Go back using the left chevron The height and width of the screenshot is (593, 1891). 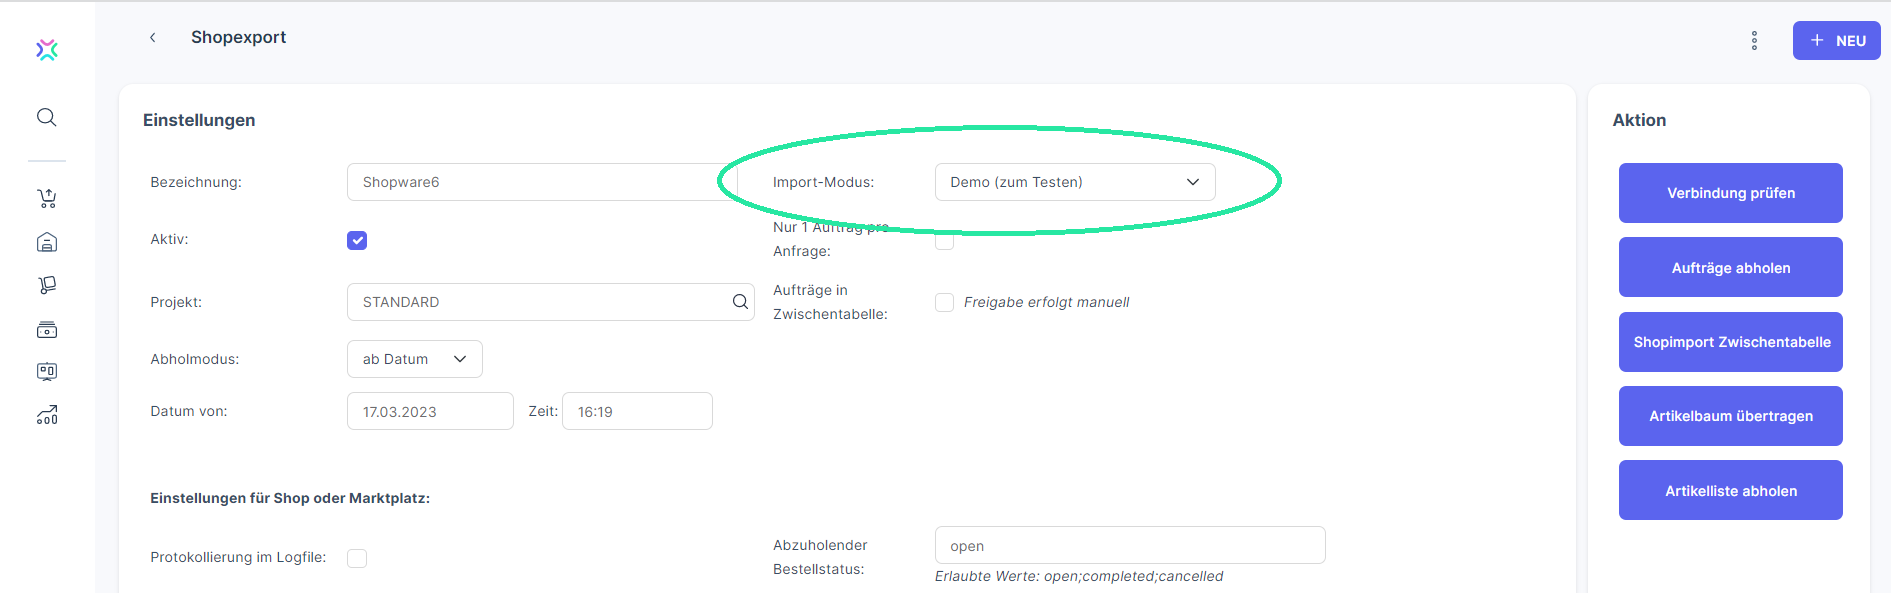pos(152,37)
